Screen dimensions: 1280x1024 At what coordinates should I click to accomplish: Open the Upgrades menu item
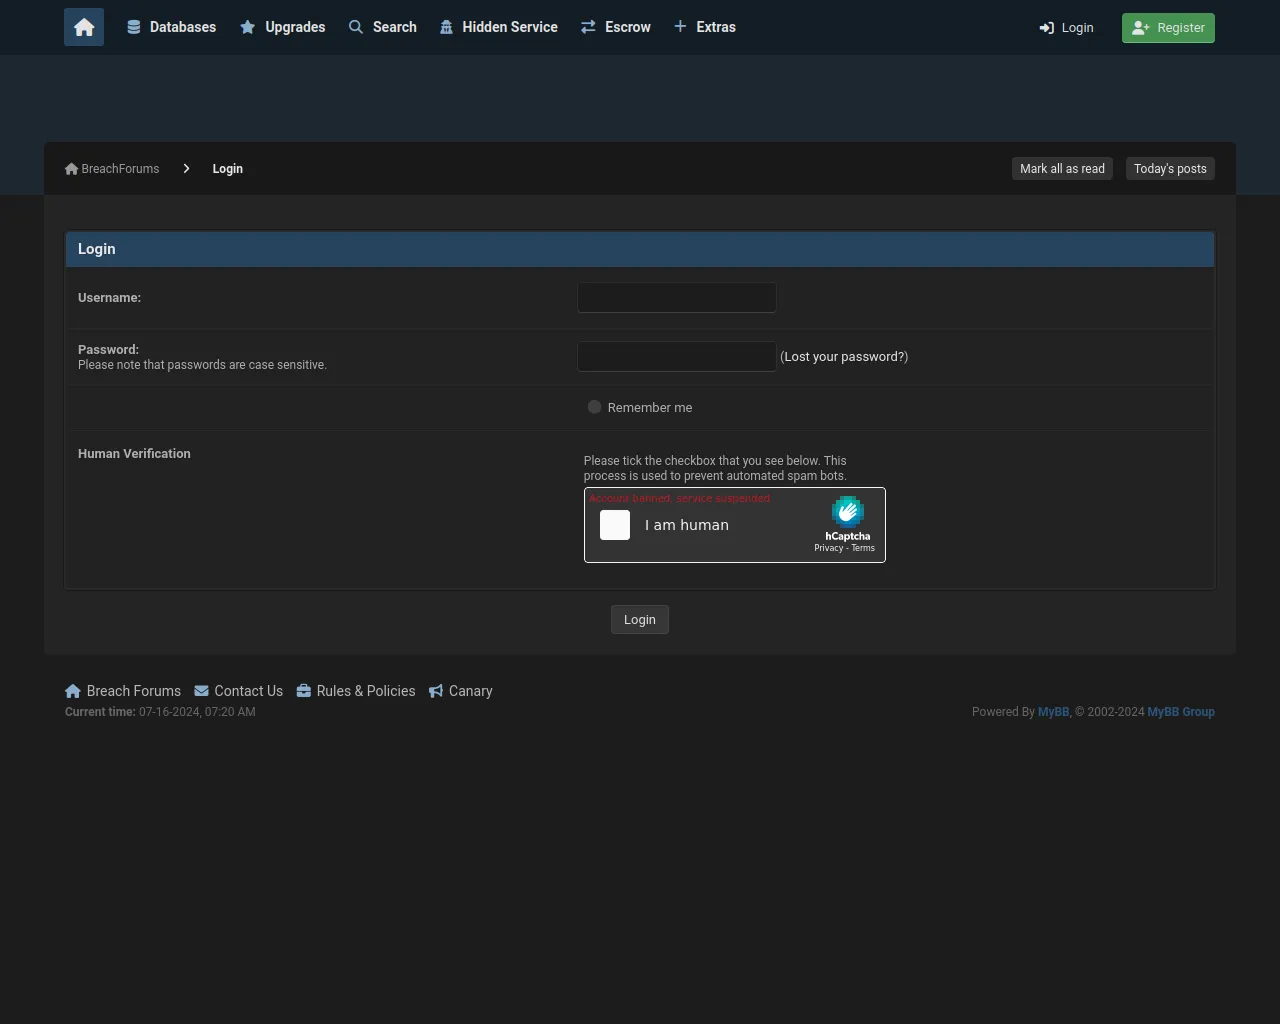pyautogui.click(x=283, y=27)
